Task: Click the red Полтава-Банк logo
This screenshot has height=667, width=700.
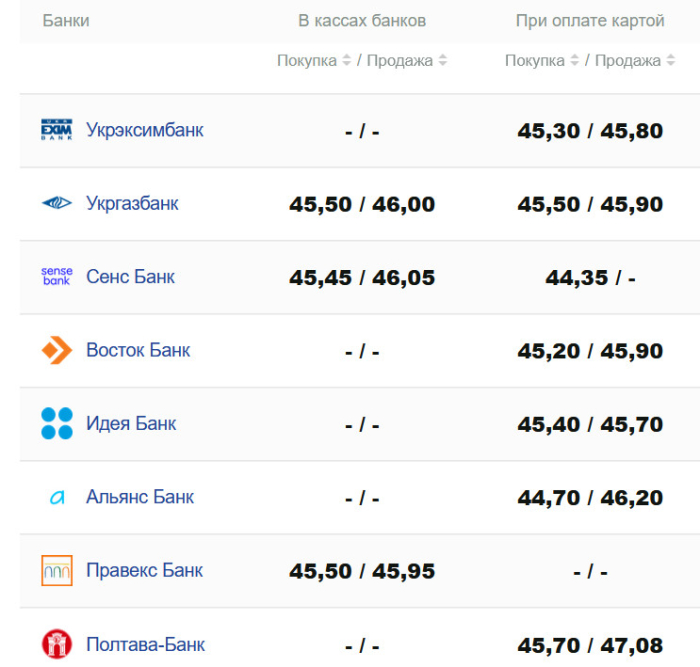Action: 56,643
